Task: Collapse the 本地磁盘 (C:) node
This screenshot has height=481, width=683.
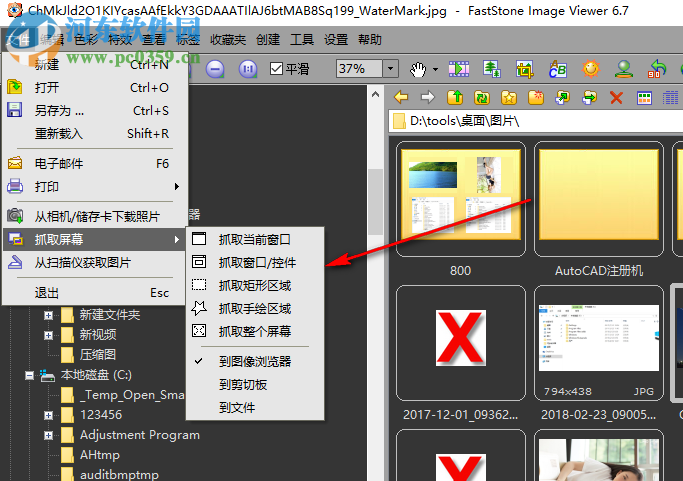Action: click(29, 375)
